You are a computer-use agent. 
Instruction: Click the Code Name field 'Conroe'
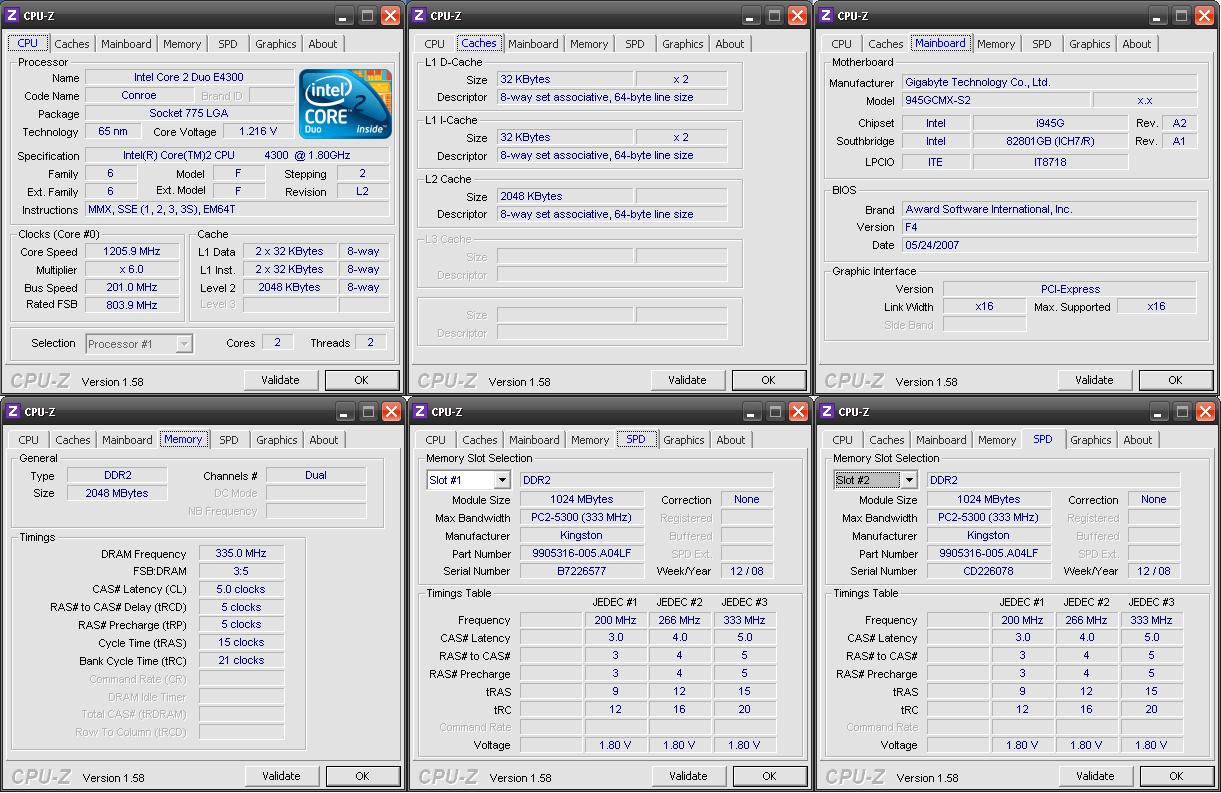(x=139, y=96)
